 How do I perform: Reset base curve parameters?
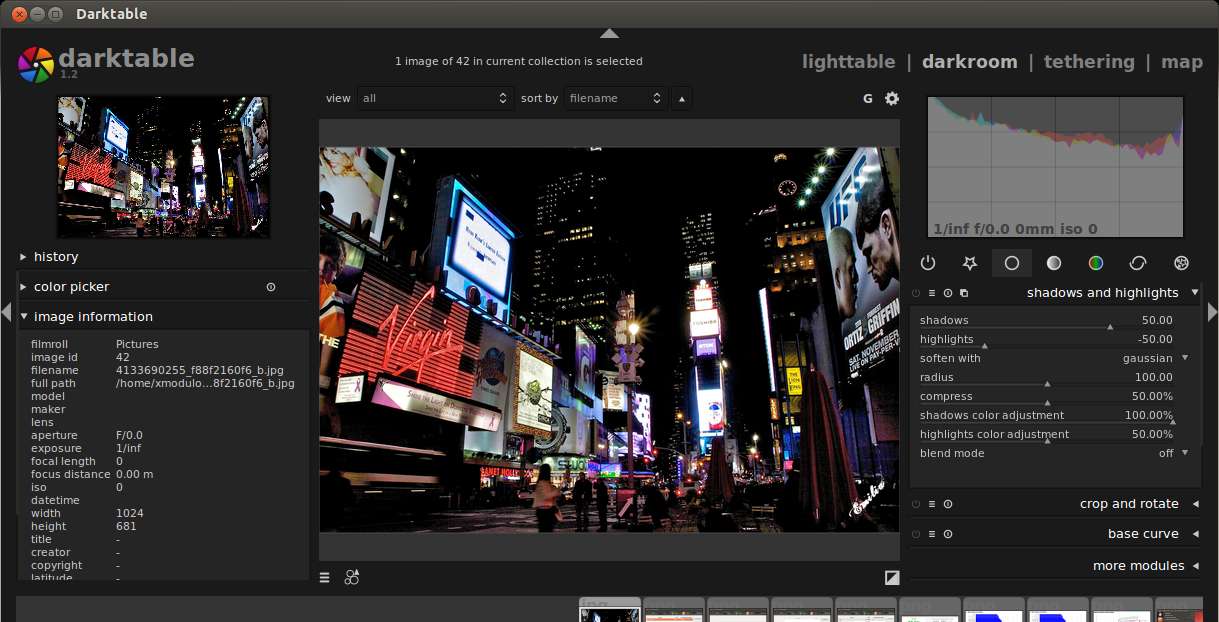[x=947, y=534]
